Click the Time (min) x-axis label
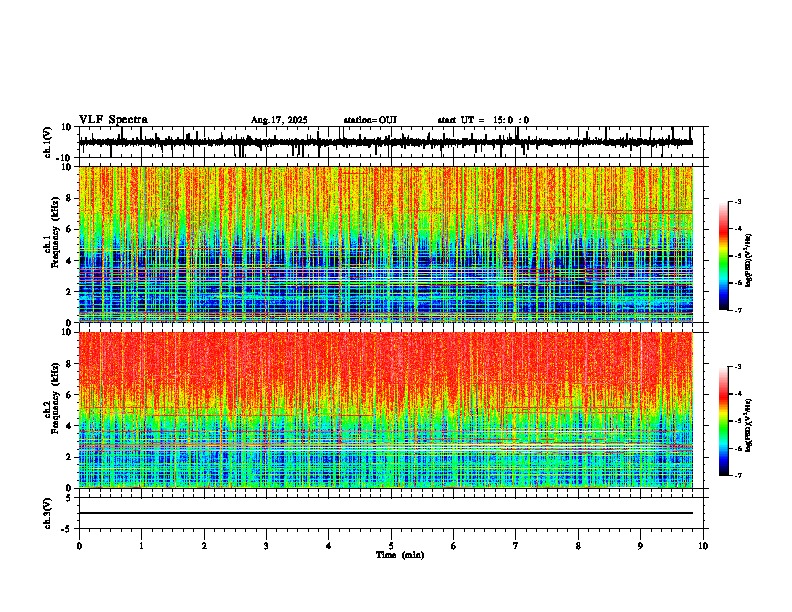792x612 pixels. click(400, 555)
